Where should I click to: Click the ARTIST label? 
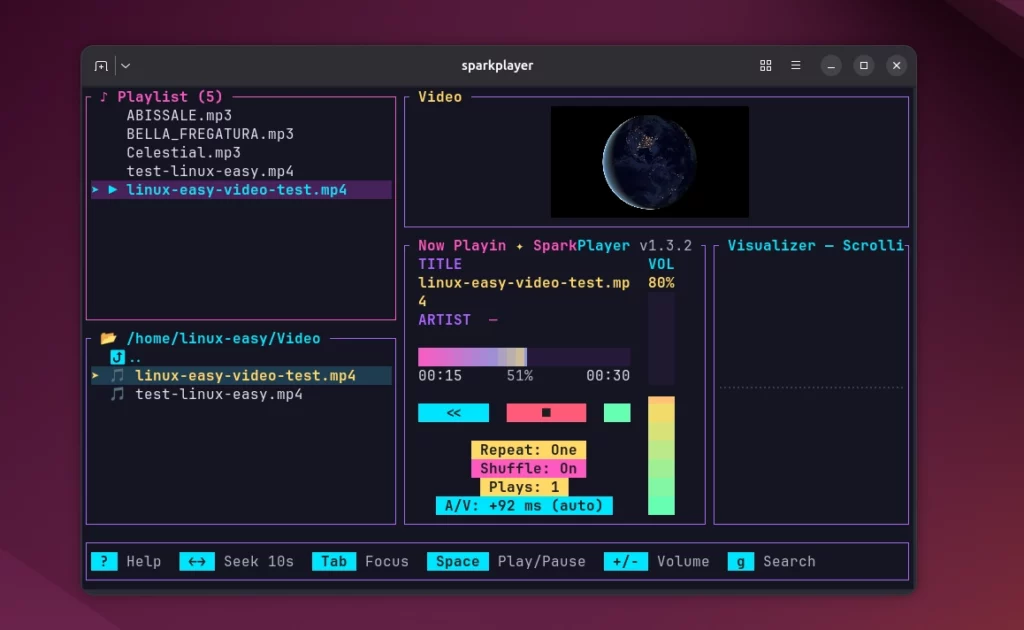coord(444,320)
